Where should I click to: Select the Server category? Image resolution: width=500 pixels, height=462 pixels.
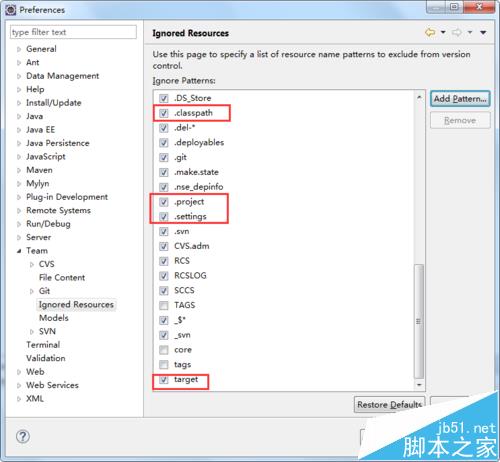(38, 237)
